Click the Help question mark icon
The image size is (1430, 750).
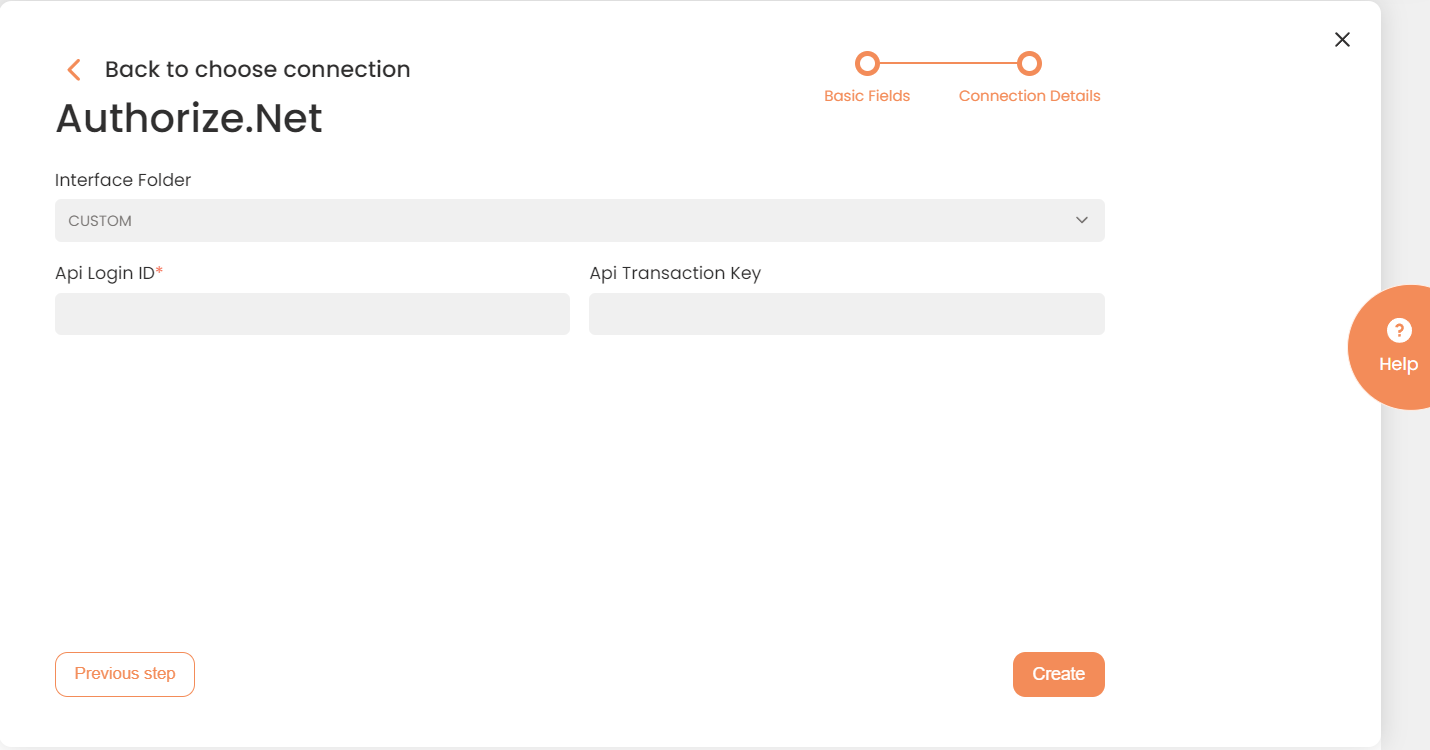point(1398,331)
